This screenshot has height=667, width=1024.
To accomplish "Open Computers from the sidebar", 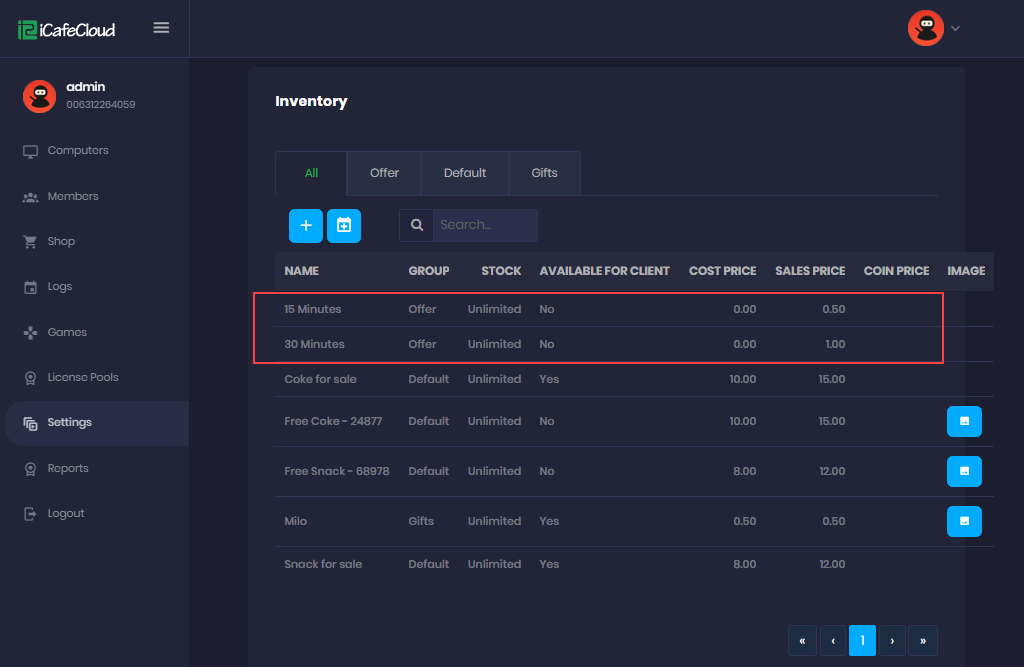I will [77, 151].
